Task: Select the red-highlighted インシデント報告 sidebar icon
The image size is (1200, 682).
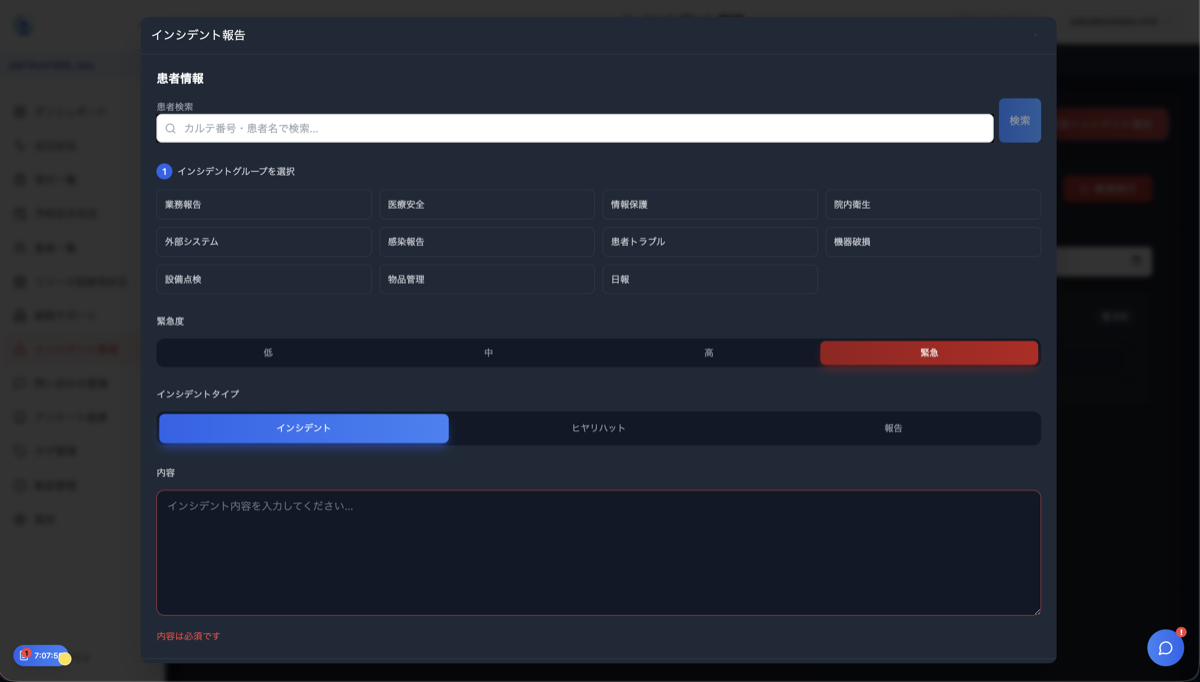Action: click(20, 351)
